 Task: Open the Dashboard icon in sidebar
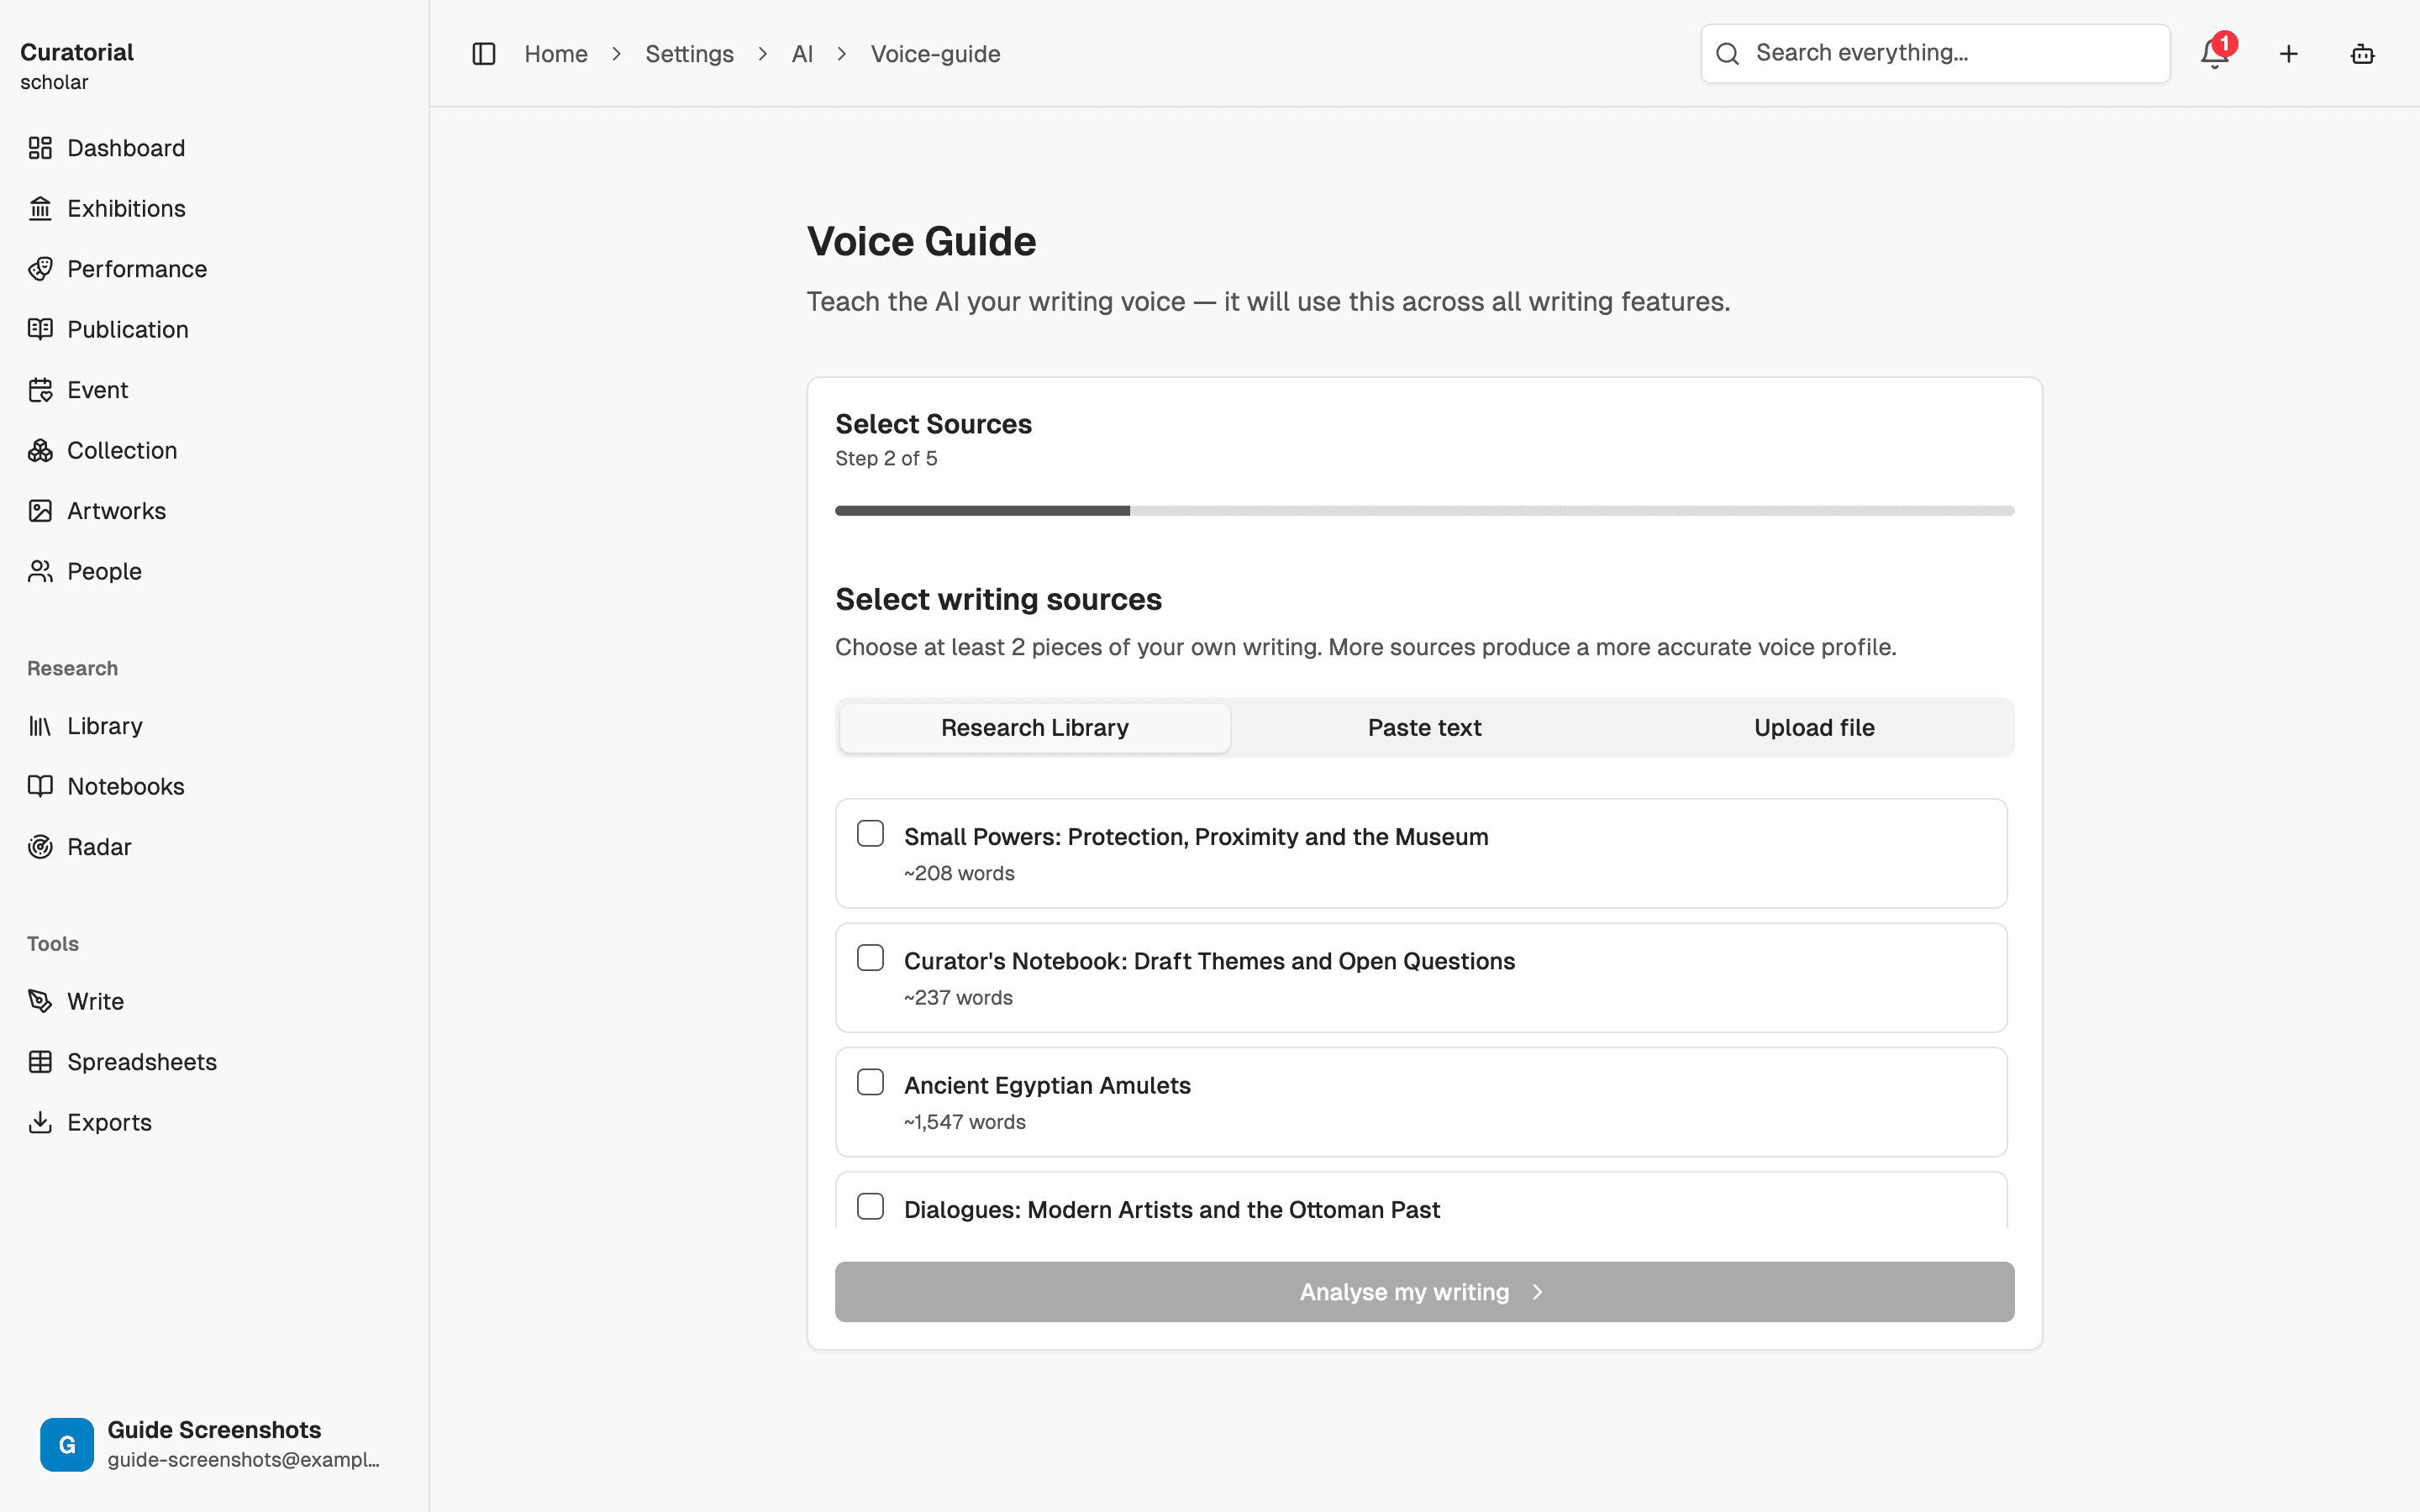tap(40, 148)
